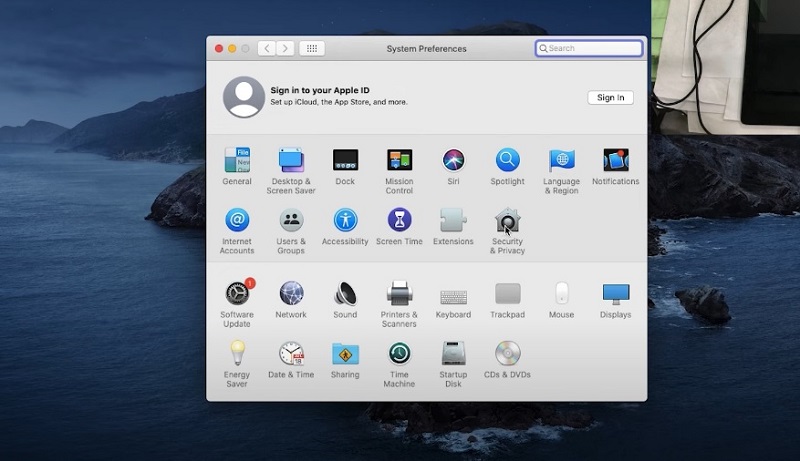The width and height of the screenshot is (800, 461).
Task: Go forward with the right arrow button
Action: pos(285,48)
